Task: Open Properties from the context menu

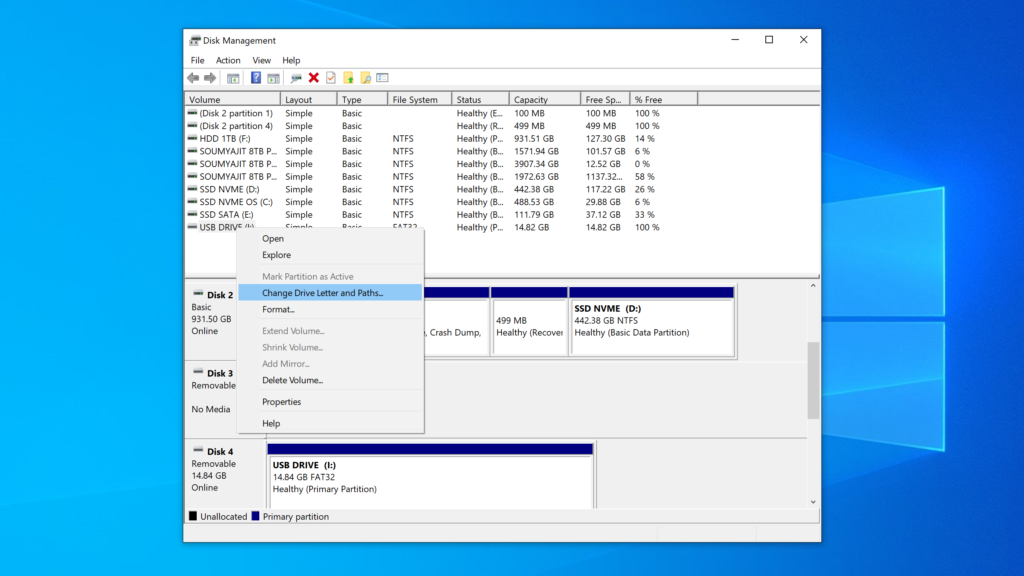Action: tap(330, 401)
